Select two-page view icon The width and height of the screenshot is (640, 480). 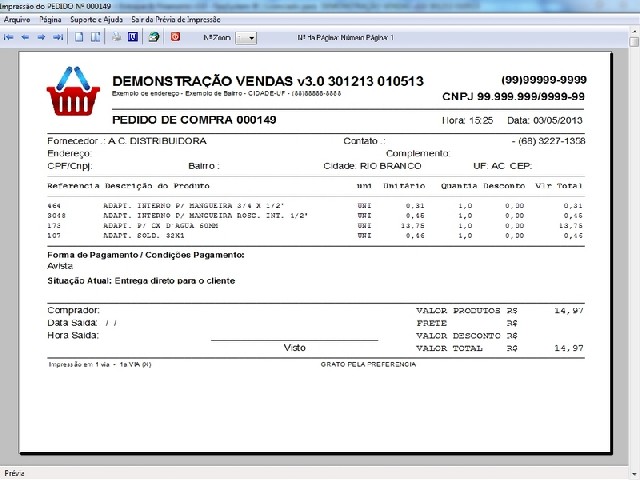point(96,37)
